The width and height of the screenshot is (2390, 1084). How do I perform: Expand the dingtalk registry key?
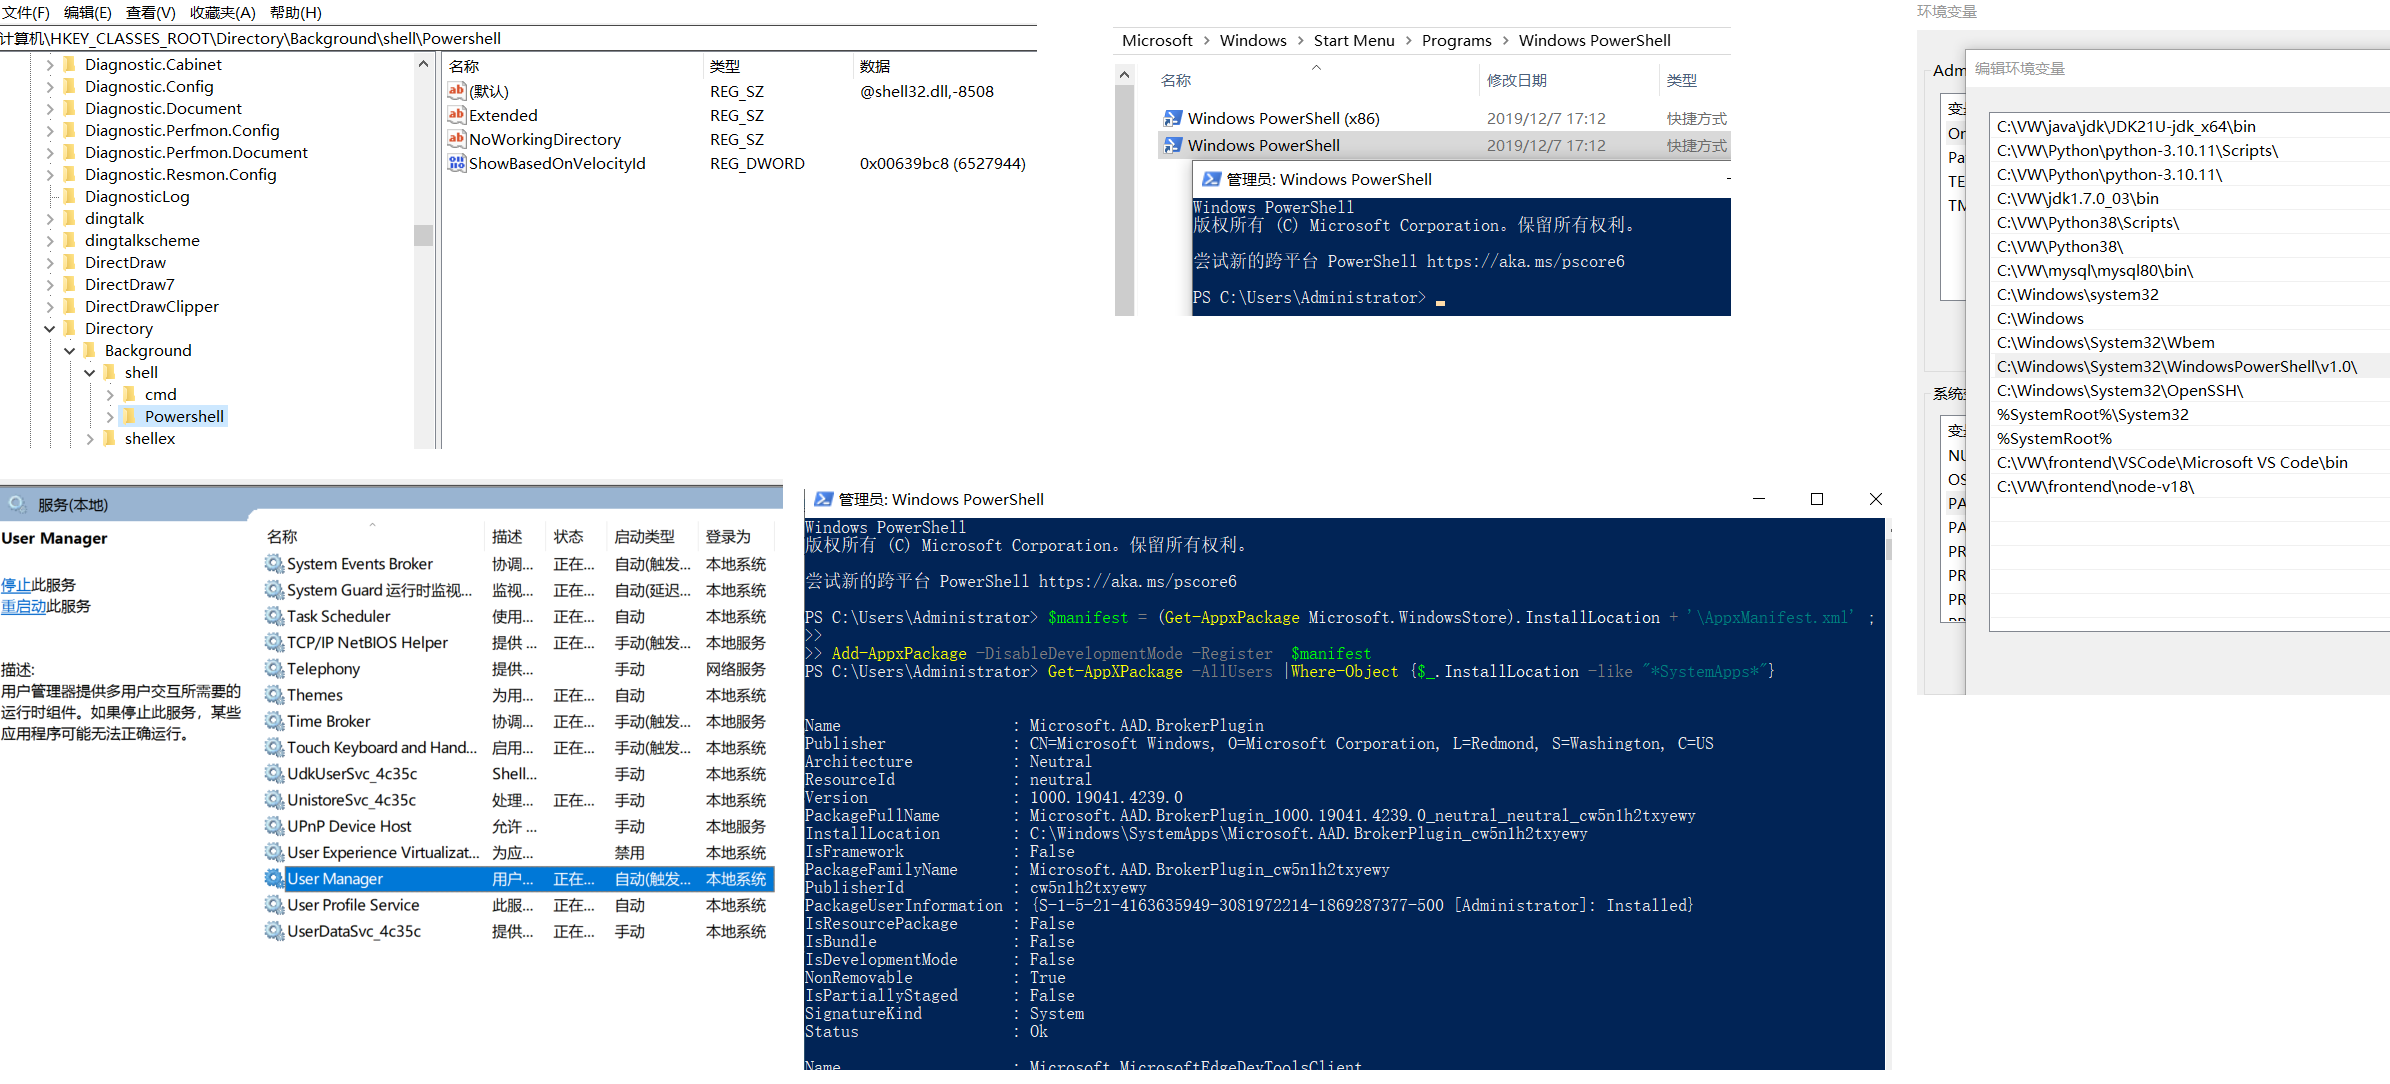(x=50, y=218)
